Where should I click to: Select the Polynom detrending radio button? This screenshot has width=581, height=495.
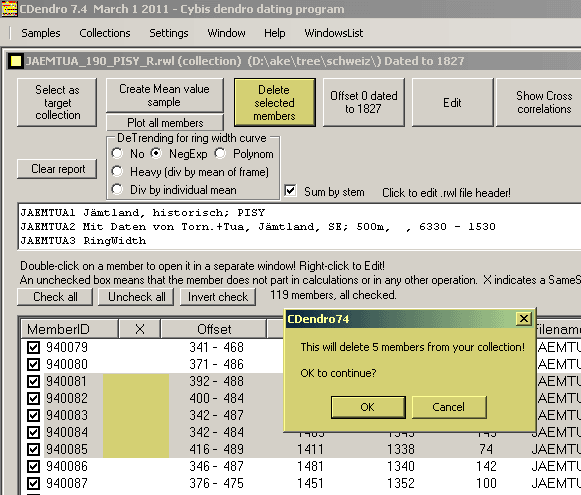click(220, 153)
